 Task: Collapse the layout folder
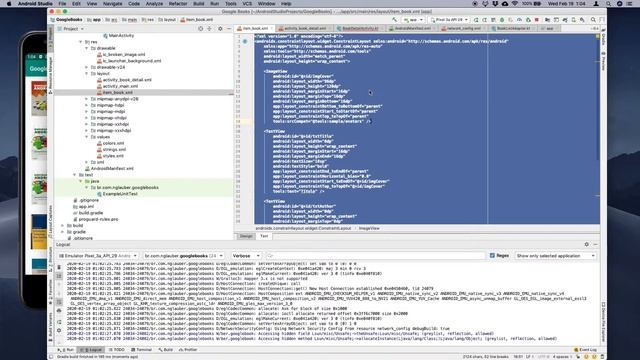(87, 73)
